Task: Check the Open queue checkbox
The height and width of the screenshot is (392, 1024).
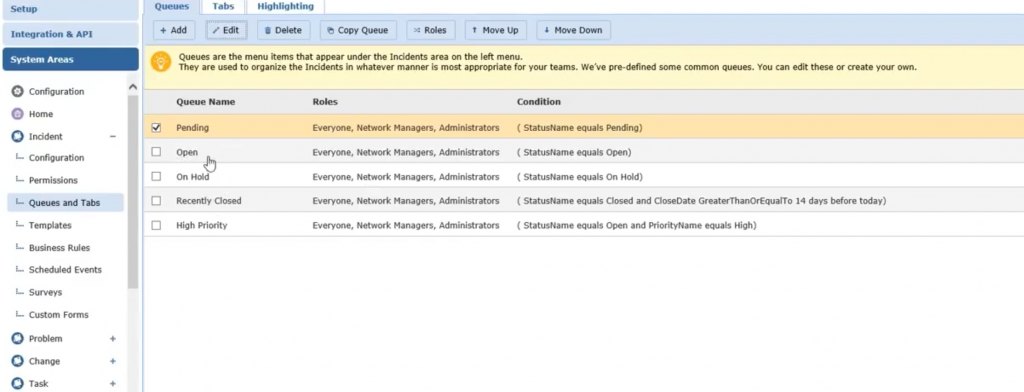Action: click(156, 152)
